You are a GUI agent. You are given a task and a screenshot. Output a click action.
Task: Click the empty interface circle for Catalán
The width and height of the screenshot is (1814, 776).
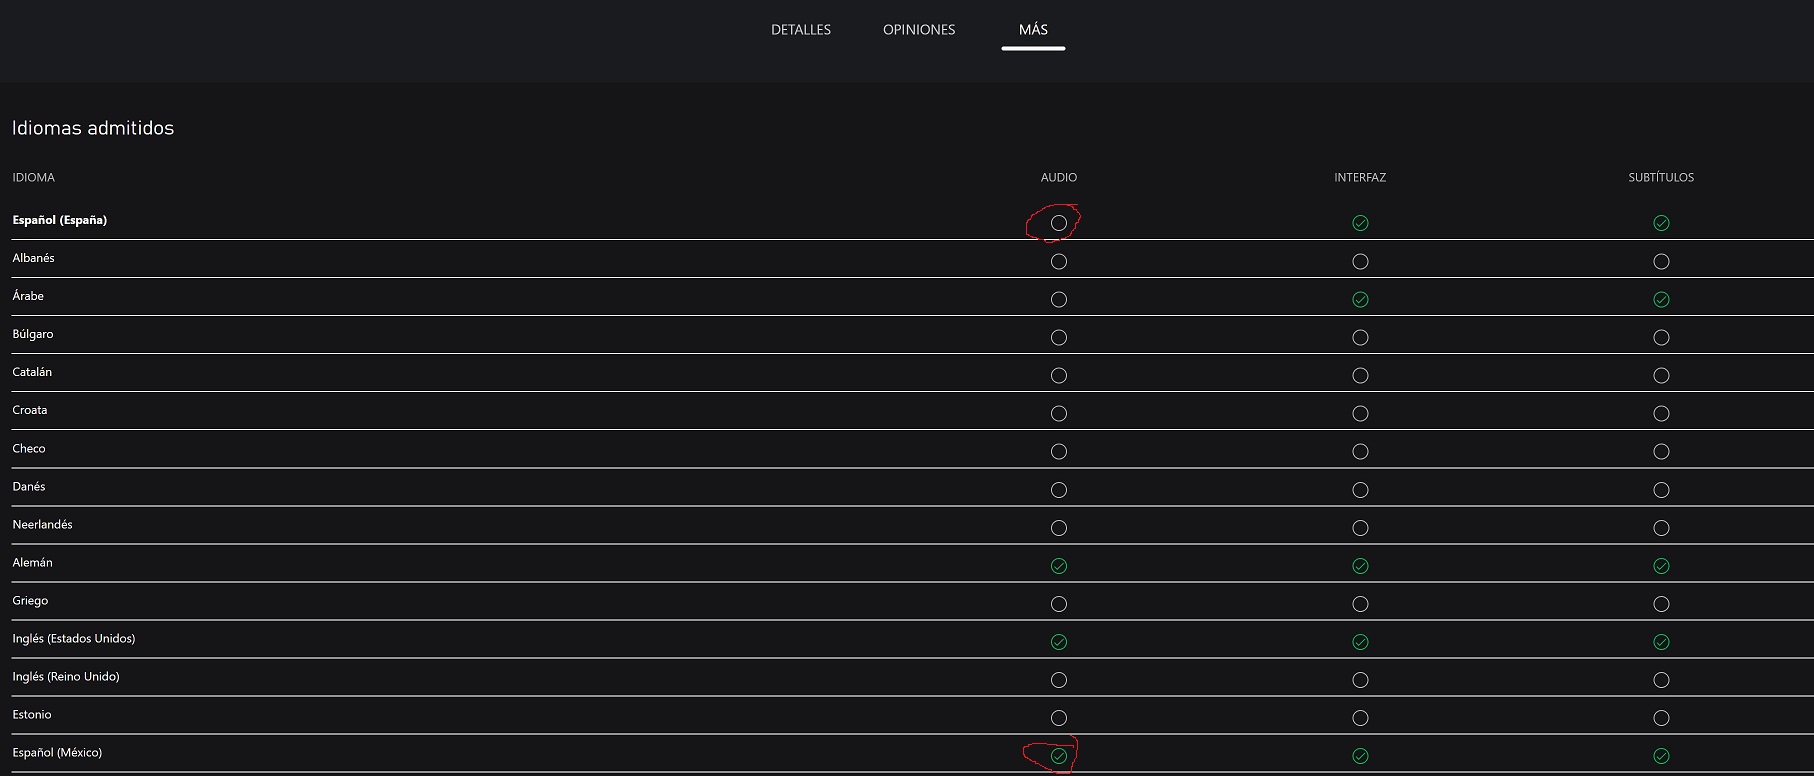(1360, 375)
